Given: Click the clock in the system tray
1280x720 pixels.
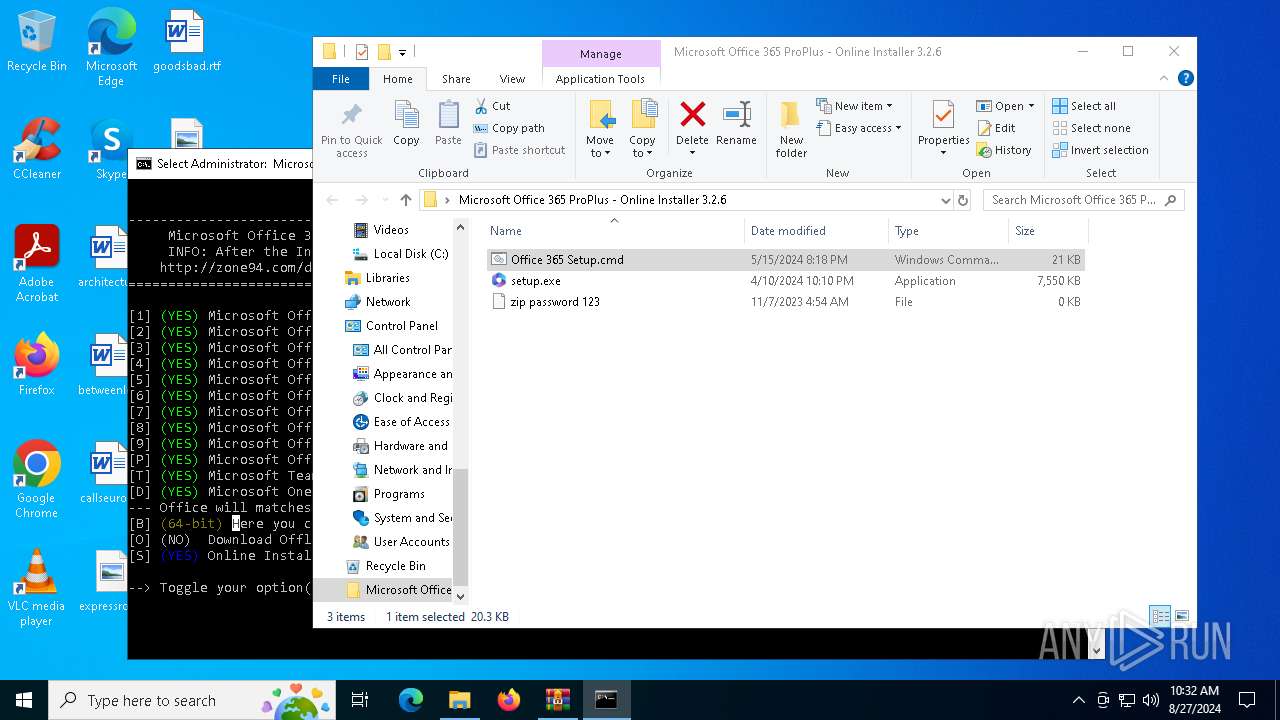Looking at the screenshot, I should (1194, 700).
